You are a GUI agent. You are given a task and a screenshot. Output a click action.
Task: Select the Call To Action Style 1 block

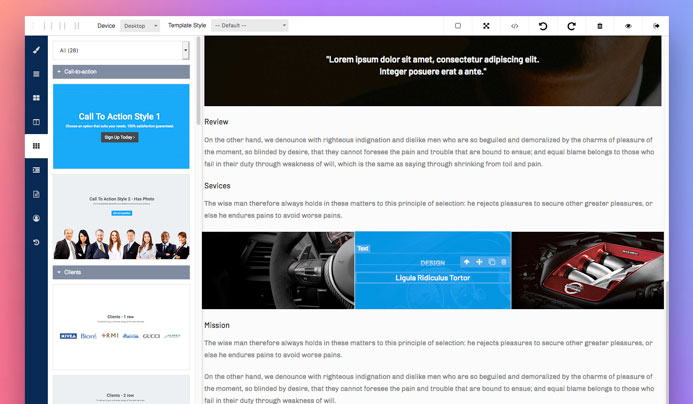coord(121,126)
